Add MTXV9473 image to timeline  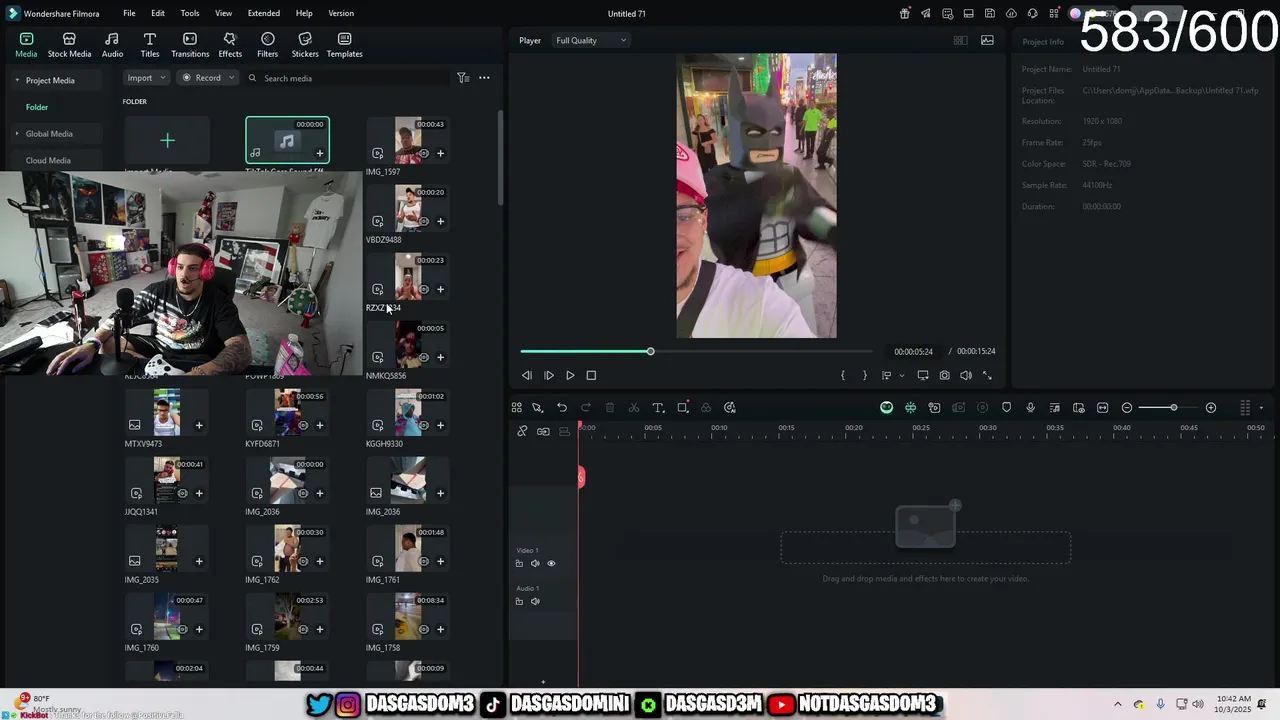(199, 425)
